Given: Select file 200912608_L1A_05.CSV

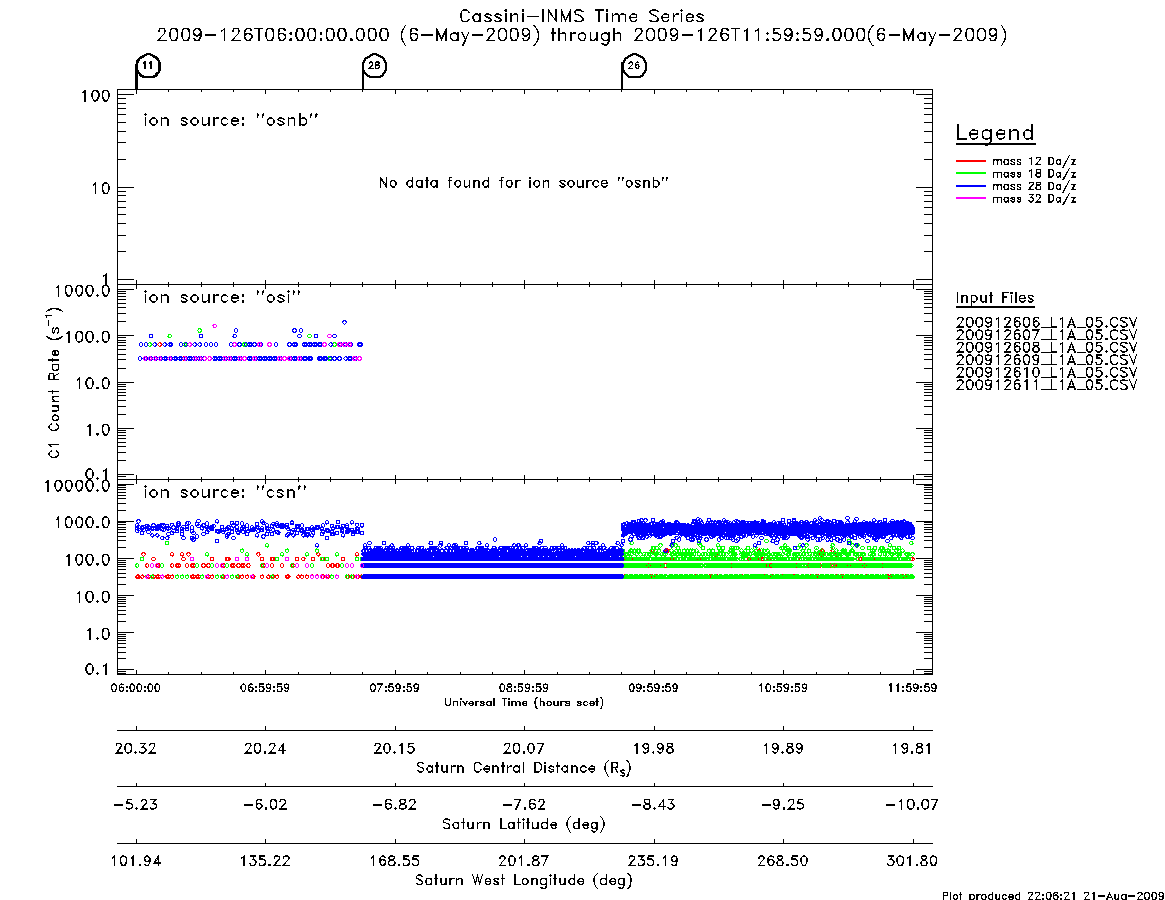Looking at the screenshot, I should tap(1046, 348).
